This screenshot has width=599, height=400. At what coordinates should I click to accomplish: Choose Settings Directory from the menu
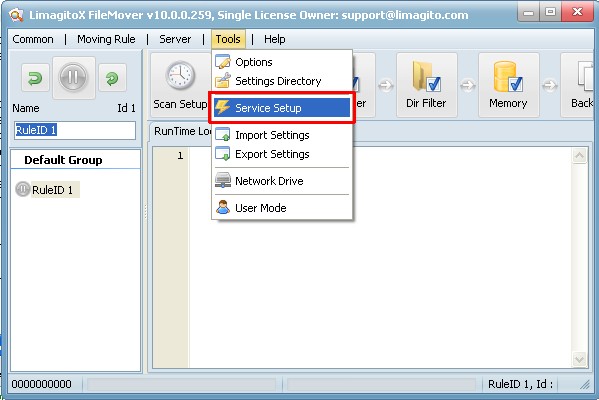tap(282, 81)
